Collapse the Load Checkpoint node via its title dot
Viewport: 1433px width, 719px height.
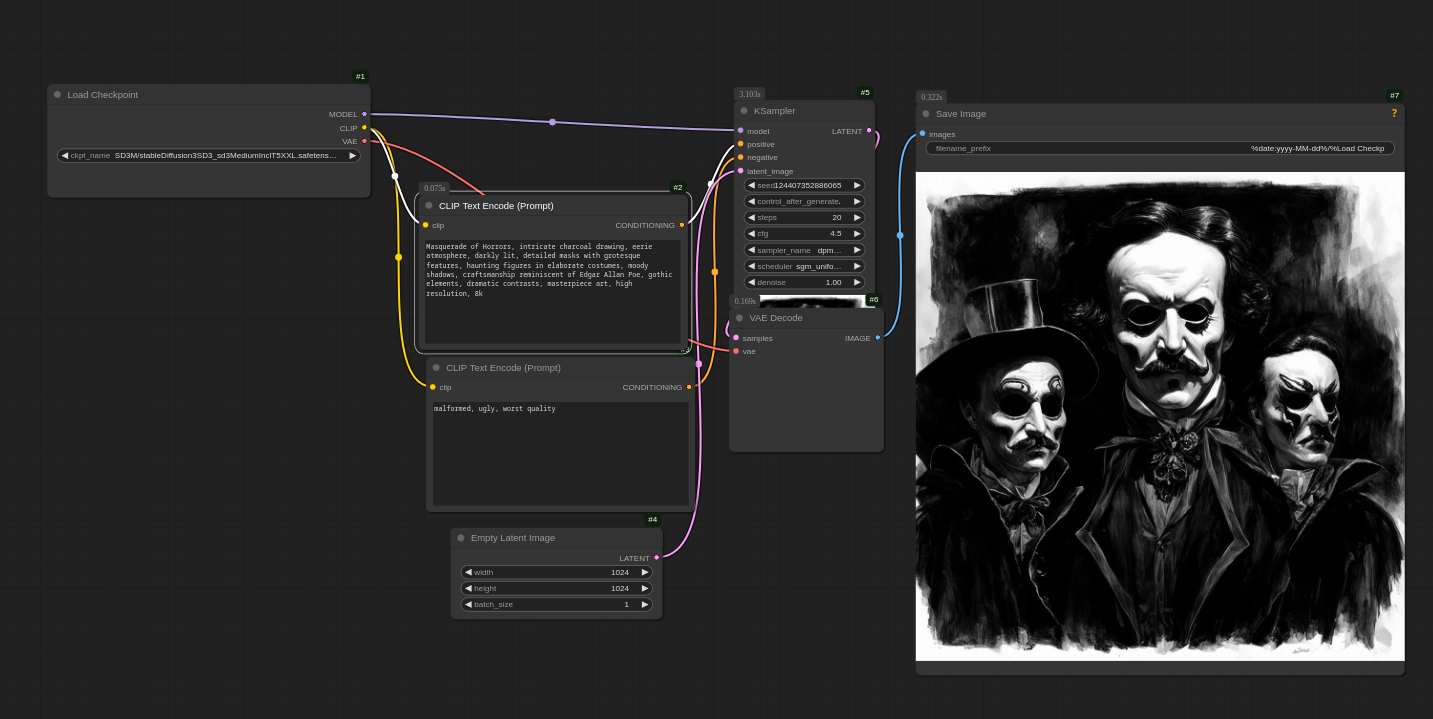click(x=58, y=95)
